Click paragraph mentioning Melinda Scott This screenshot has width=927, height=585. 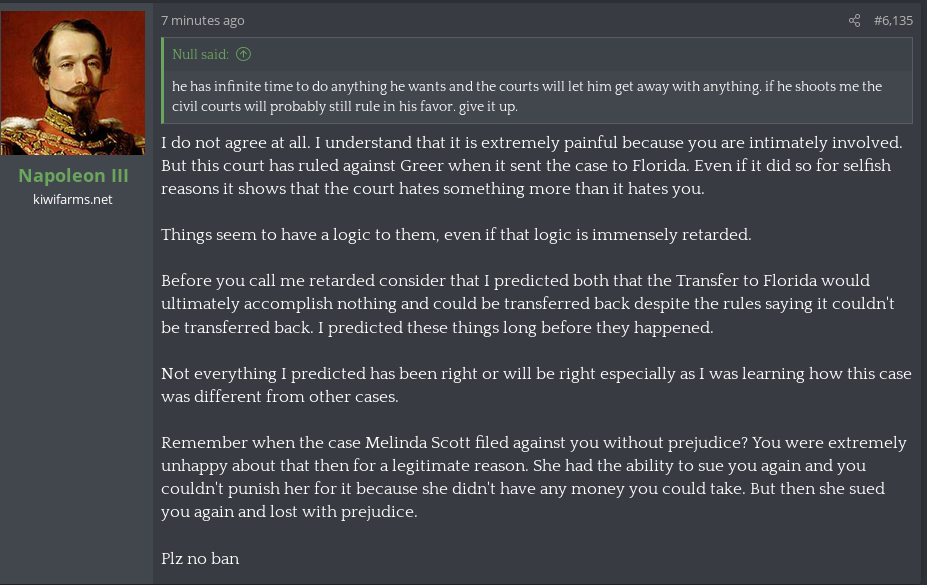click(x=533, y=477)
